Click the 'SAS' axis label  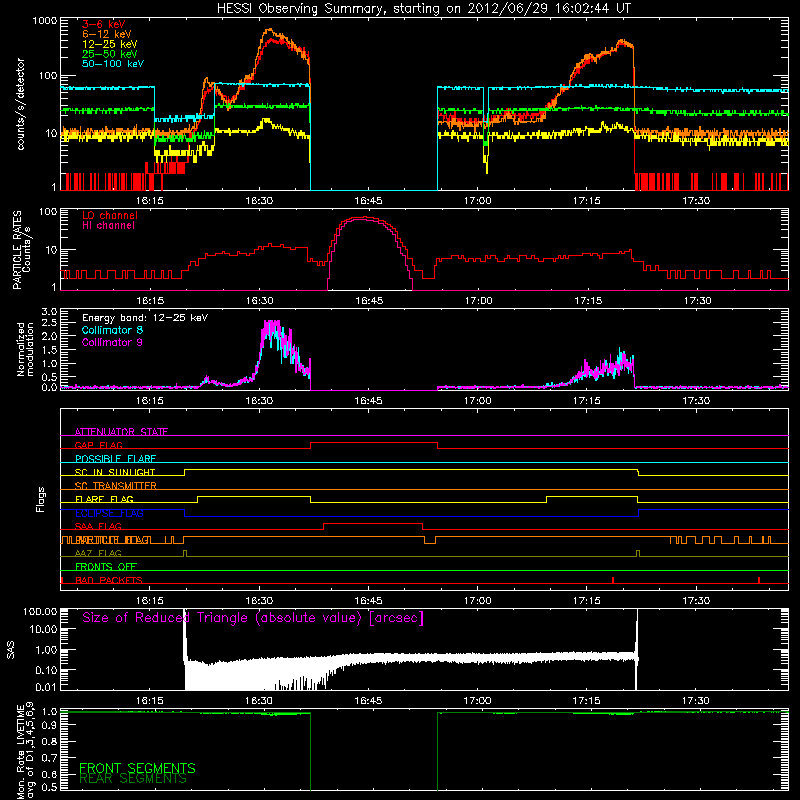coord(11,651)
